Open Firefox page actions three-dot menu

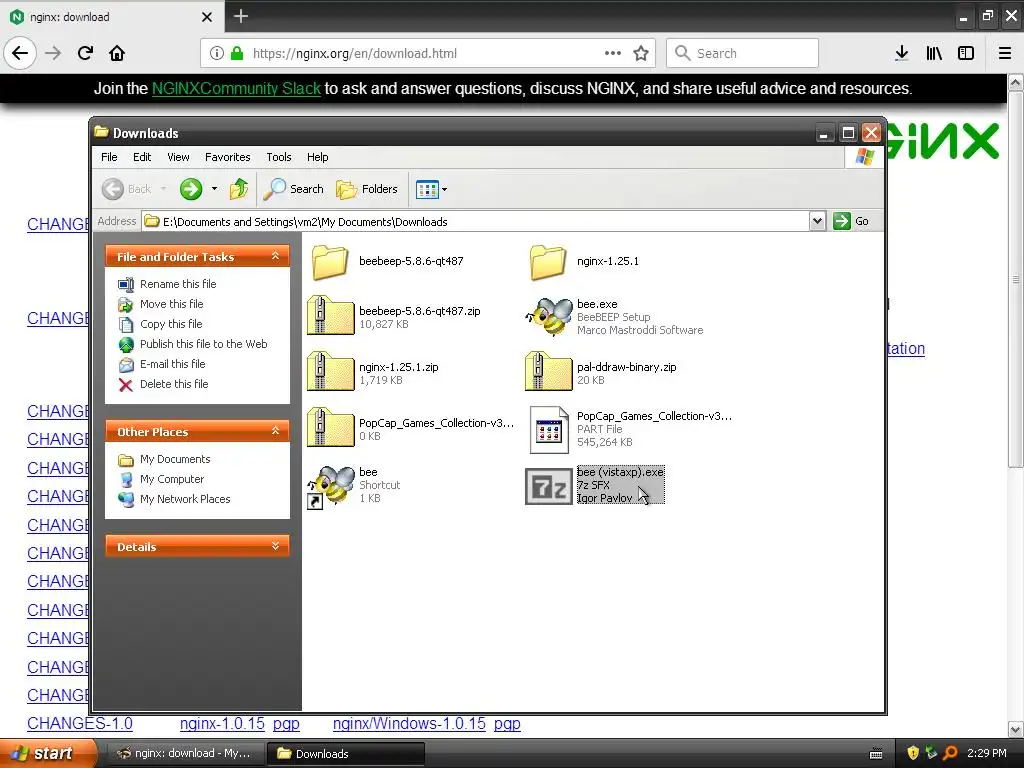click(613, 53)
